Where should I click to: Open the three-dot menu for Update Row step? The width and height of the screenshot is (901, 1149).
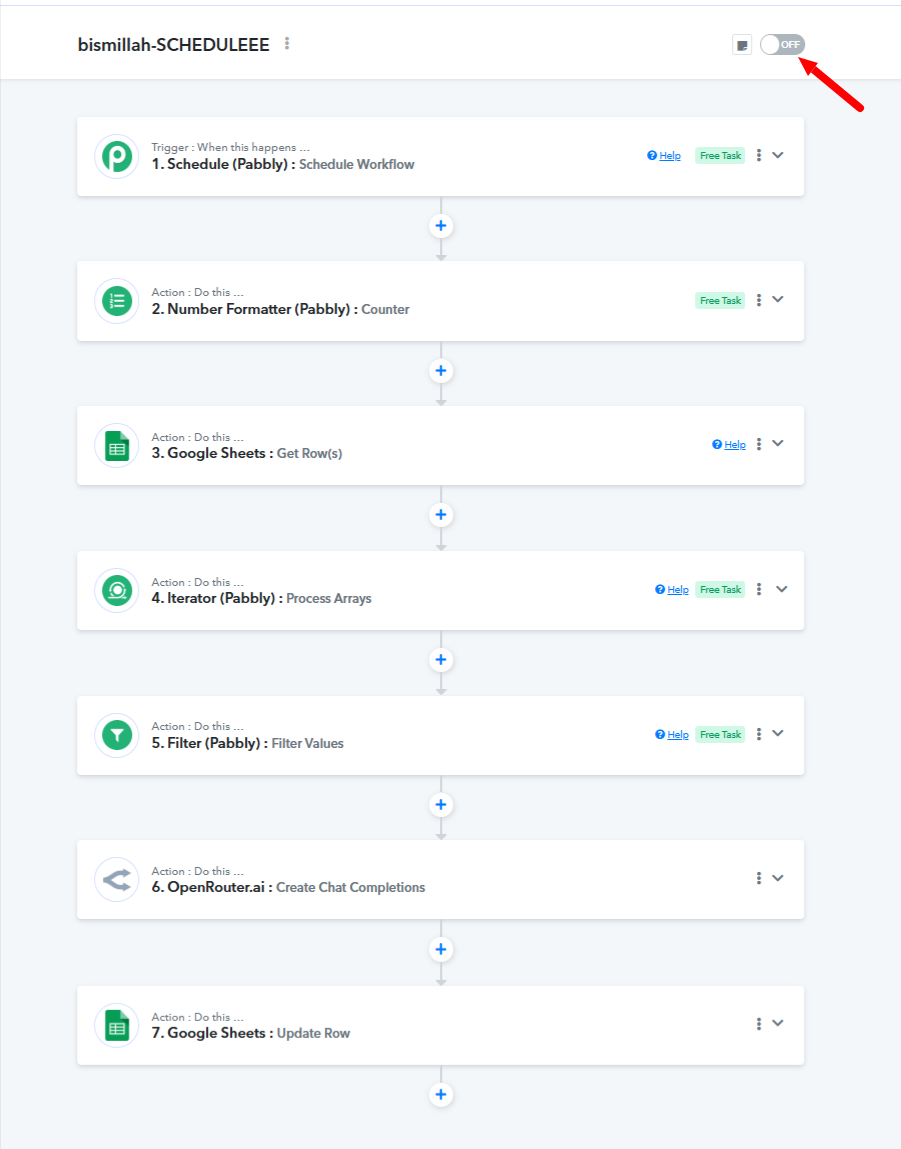(x=759, y=1024)
